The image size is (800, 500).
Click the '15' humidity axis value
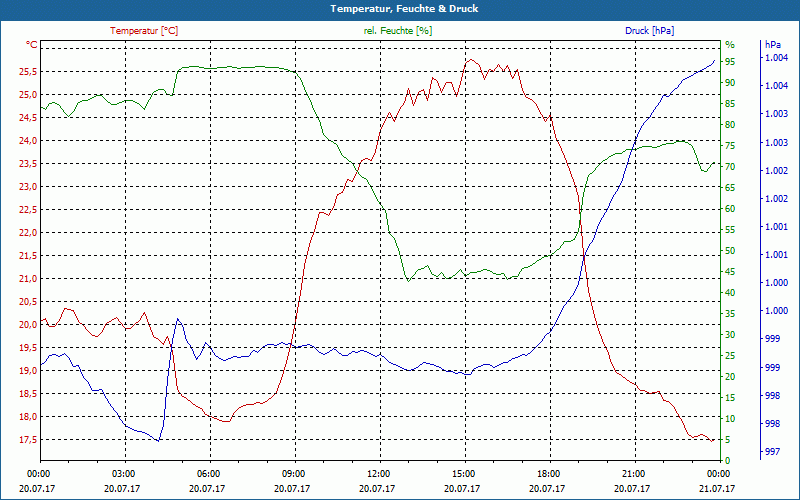[x=730, y=397]
